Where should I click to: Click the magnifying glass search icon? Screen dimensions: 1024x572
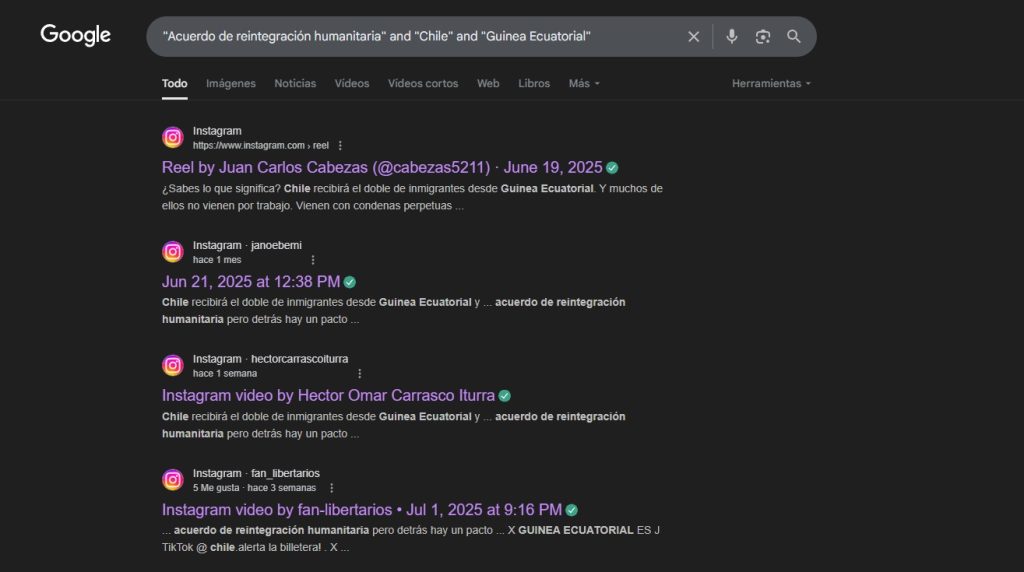pos(793,37)
